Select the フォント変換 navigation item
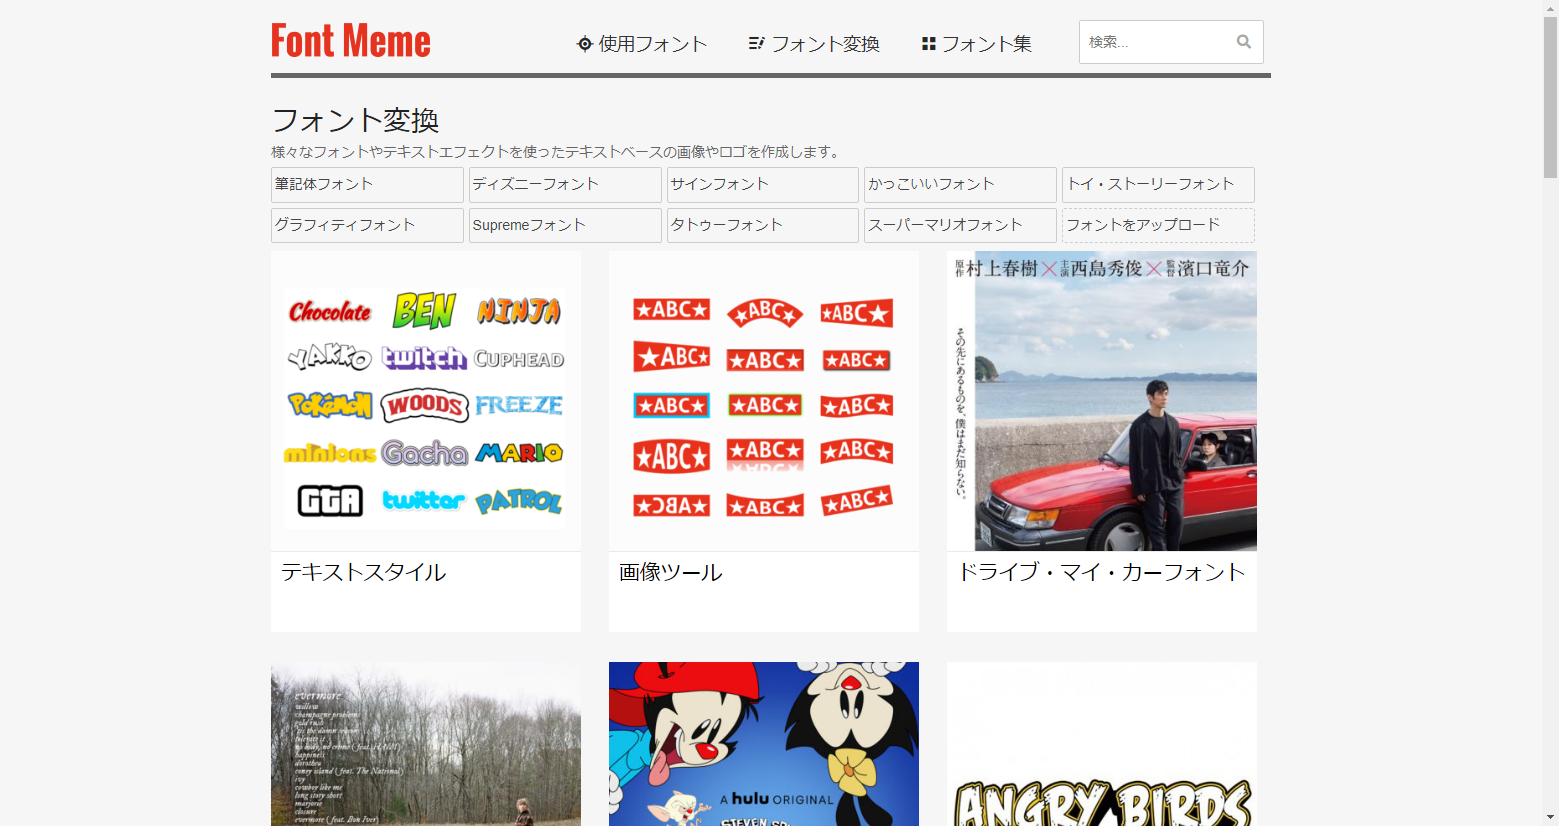 tap(824, 43)
